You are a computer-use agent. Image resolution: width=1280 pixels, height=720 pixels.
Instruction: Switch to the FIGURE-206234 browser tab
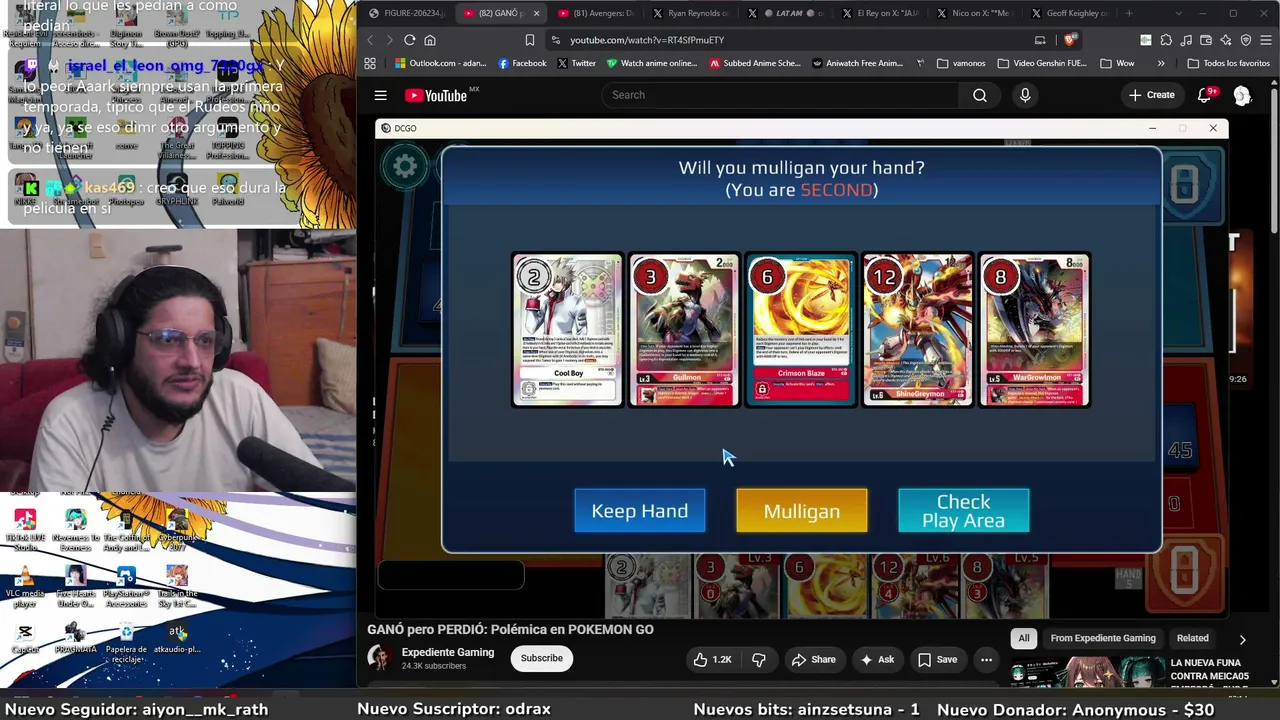tap(406, 13)
